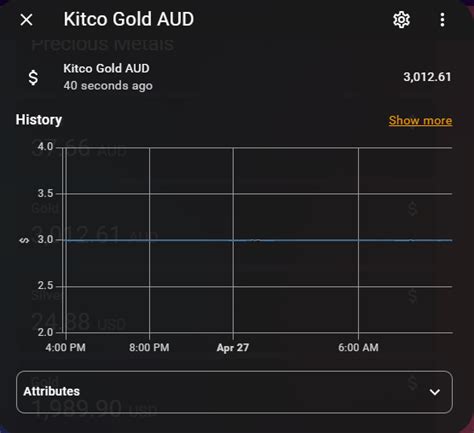Select the 8:00 PM time axis label

pos(149,348)
